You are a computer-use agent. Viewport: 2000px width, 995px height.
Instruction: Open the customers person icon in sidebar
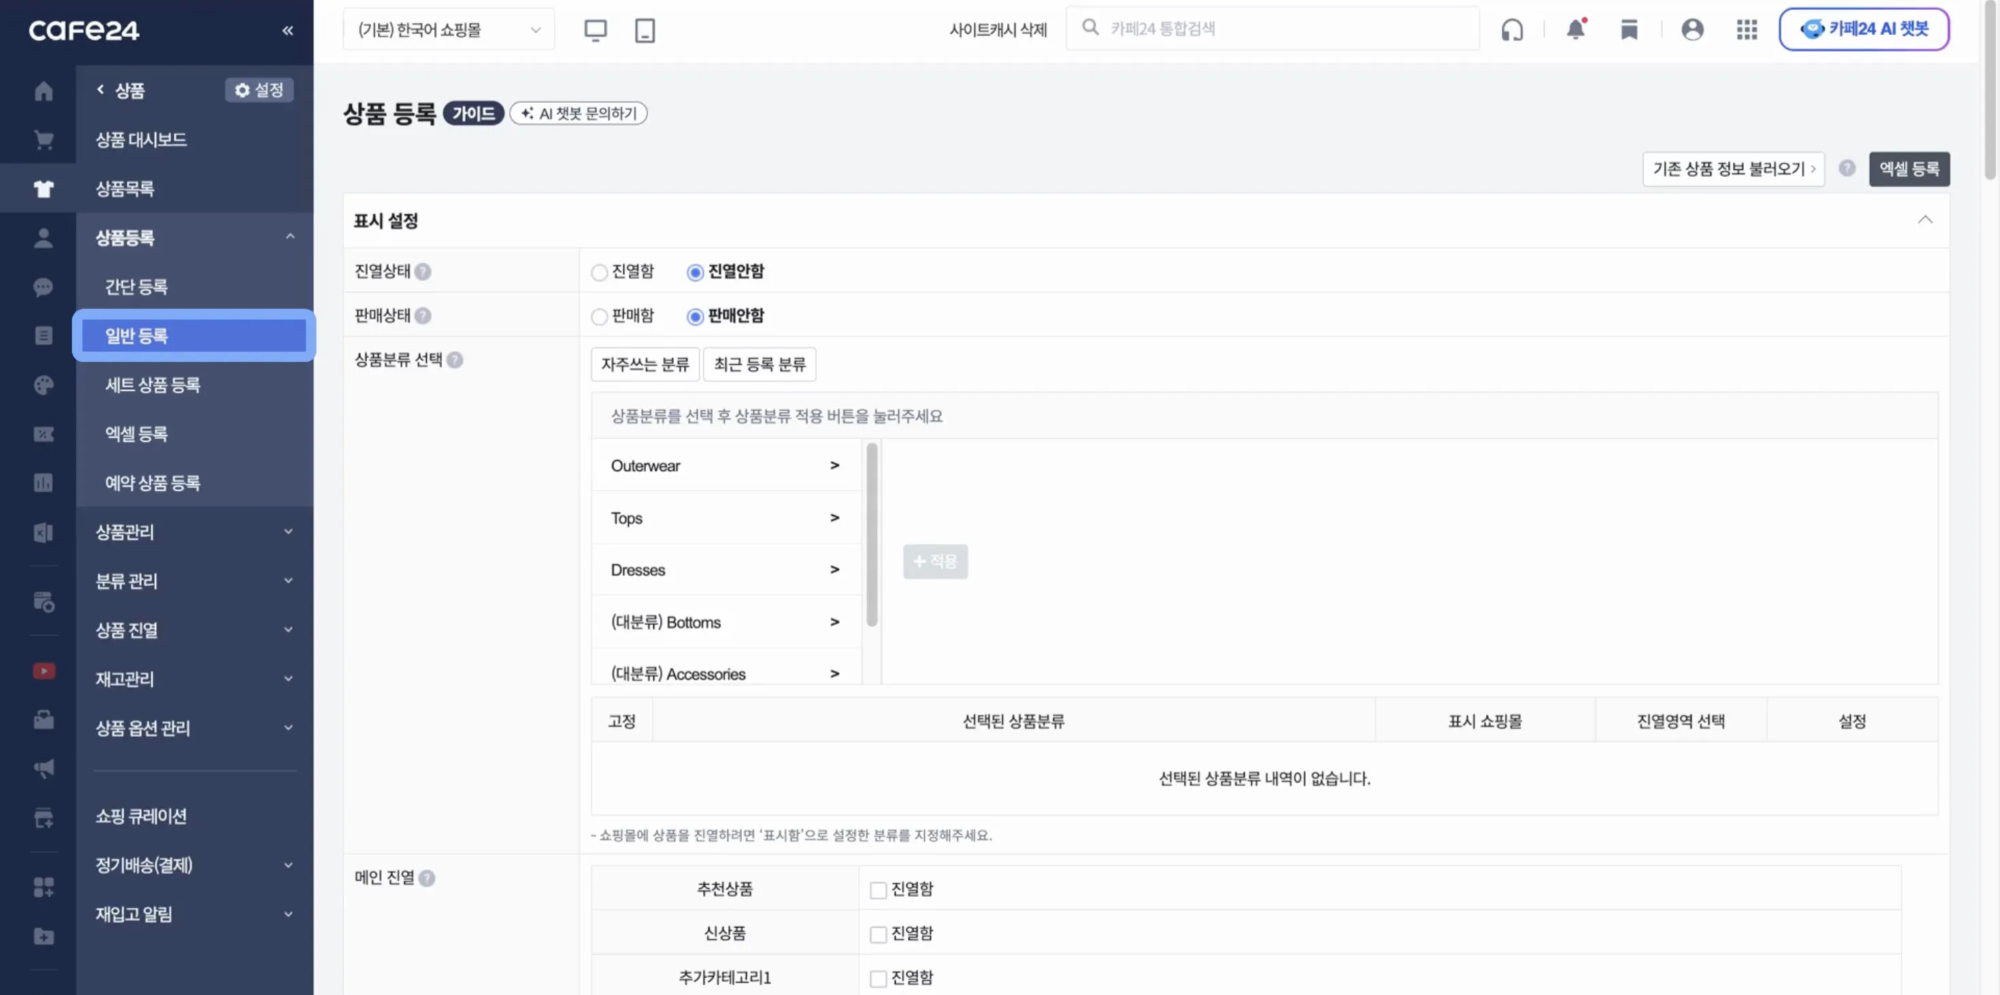(42, 238)
